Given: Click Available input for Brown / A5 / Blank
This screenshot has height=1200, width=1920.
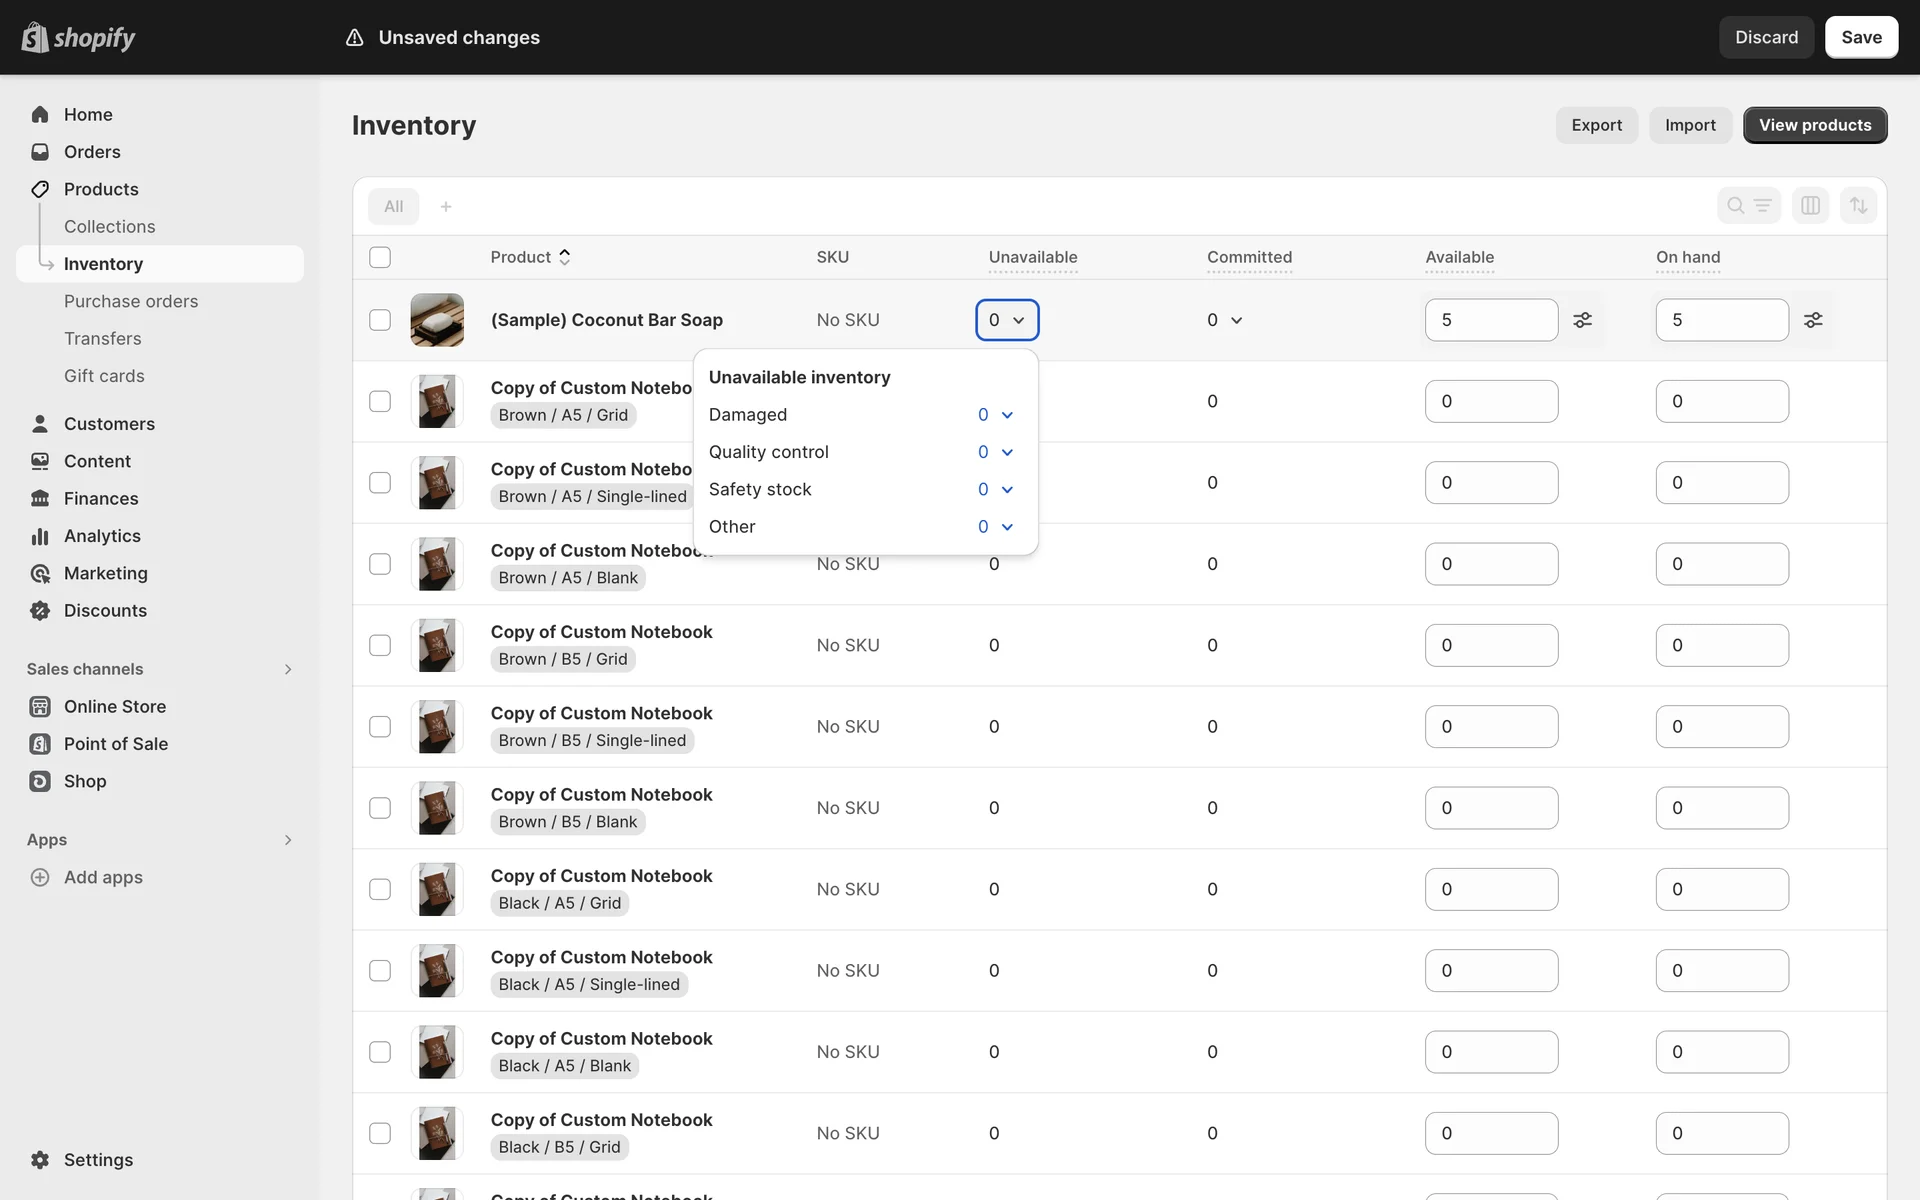Looking at the screenshot, I should (x=1490, y=564).
